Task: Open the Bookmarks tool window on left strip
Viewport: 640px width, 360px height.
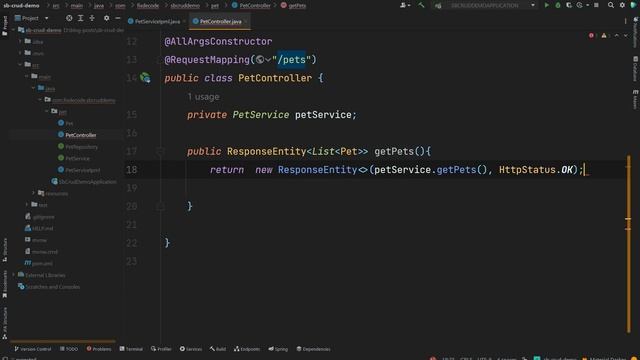Action: tap(4, 284)
